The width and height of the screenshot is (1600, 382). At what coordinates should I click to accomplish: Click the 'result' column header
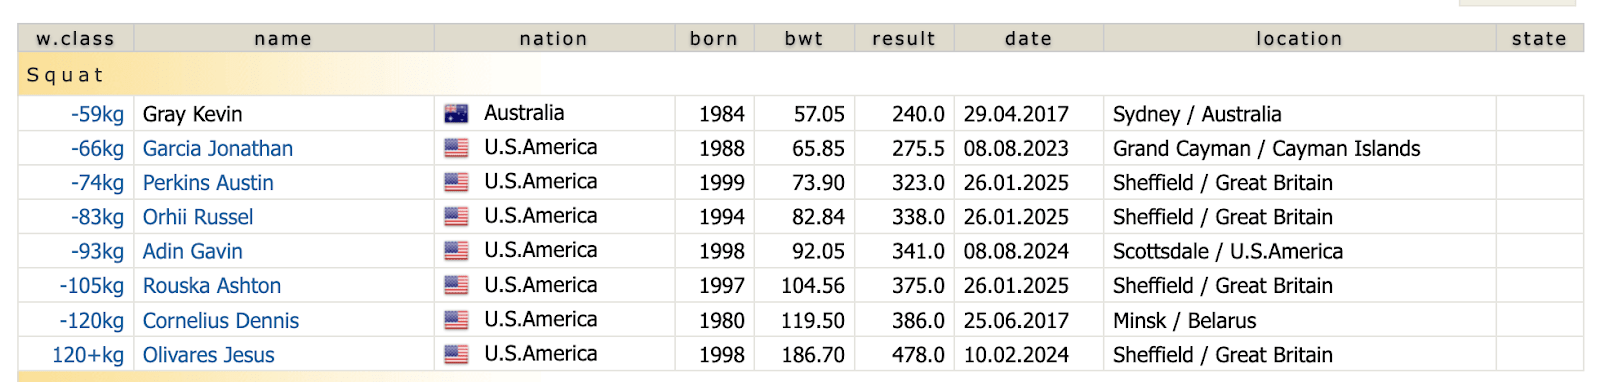tap(904, 38)
